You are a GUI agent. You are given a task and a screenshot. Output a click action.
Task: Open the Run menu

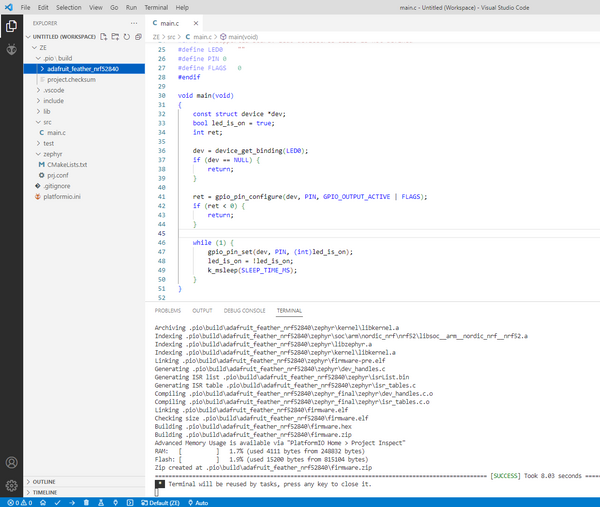tap(131, 7)
